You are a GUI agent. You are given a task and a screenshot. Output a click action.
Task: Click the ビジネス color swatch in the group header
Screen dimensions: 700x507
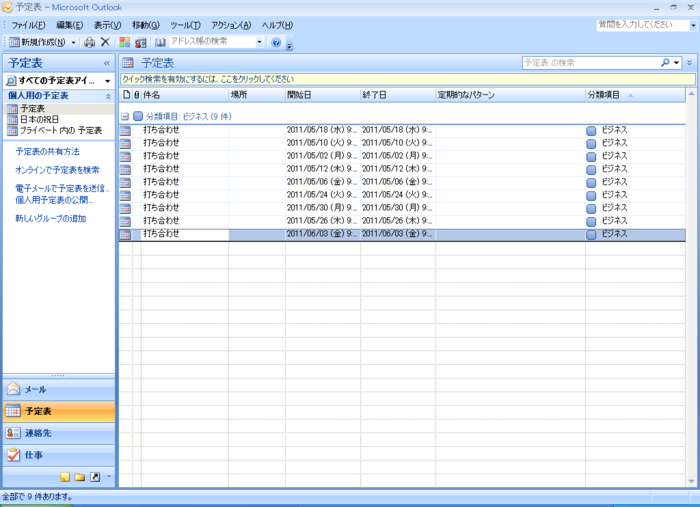(138, 116)
